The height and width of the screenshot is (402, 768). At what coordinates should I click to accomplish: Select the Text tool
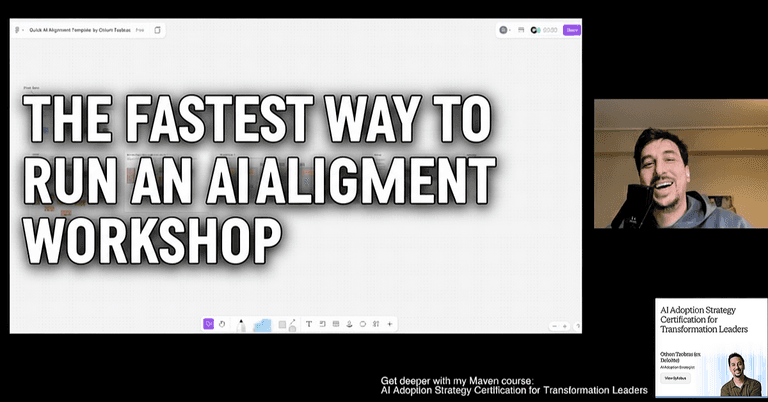(x=309, y=324)
